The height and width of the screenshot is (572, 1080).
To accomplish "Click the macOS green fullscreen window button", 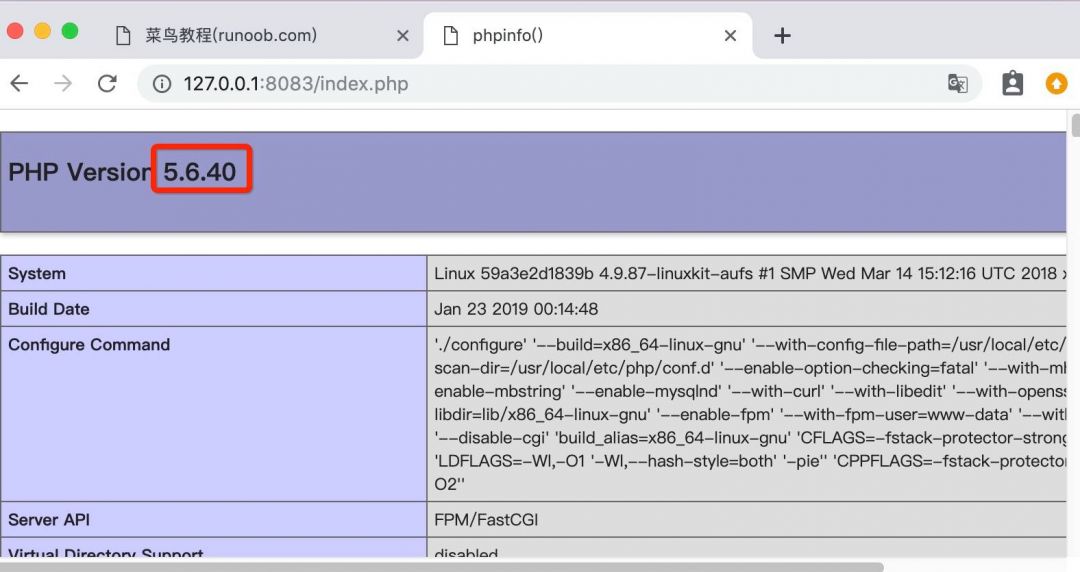I will tap(70, 31).
